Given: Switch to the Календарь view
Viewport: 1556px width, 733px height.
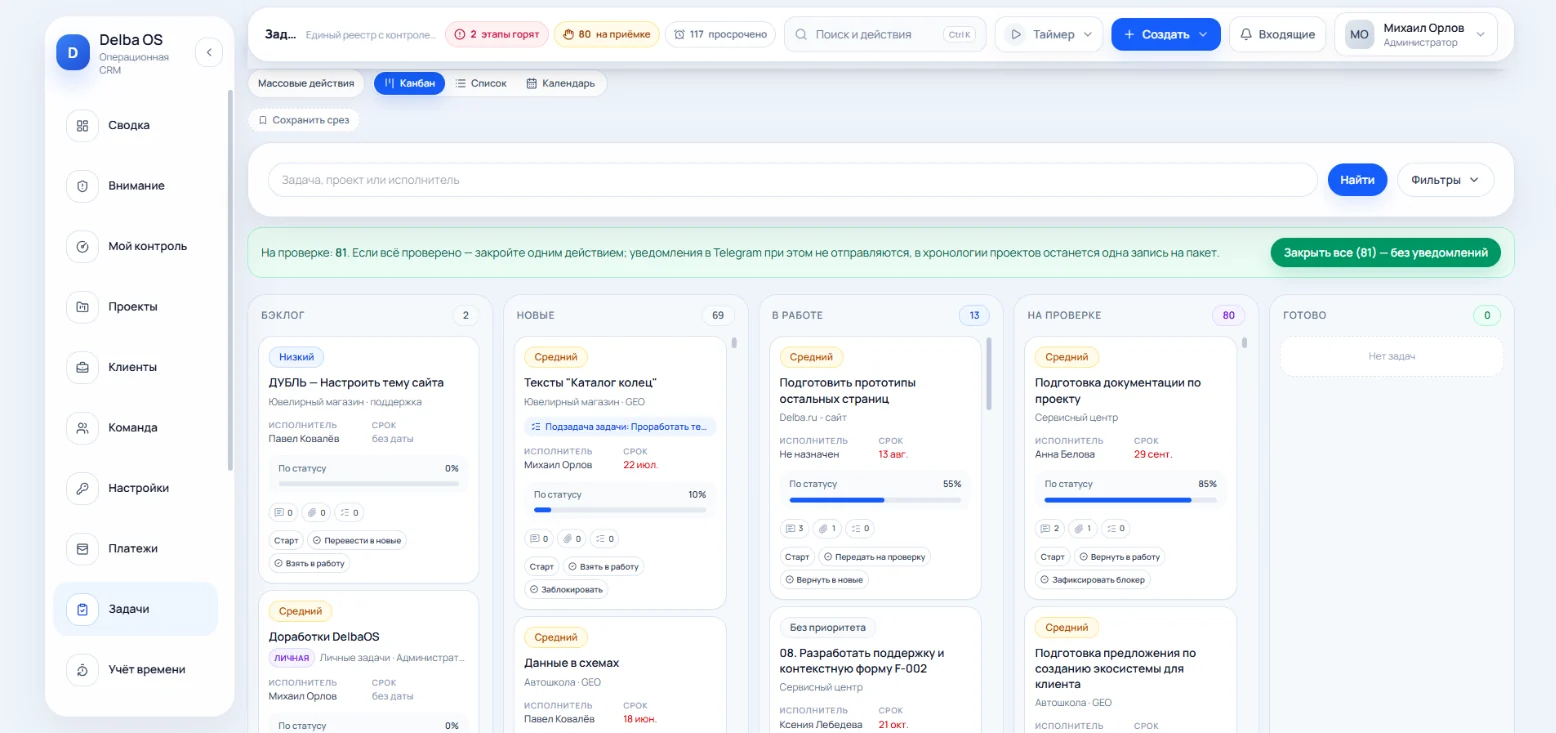Looking at the screenshot, I should coord(560,84).
